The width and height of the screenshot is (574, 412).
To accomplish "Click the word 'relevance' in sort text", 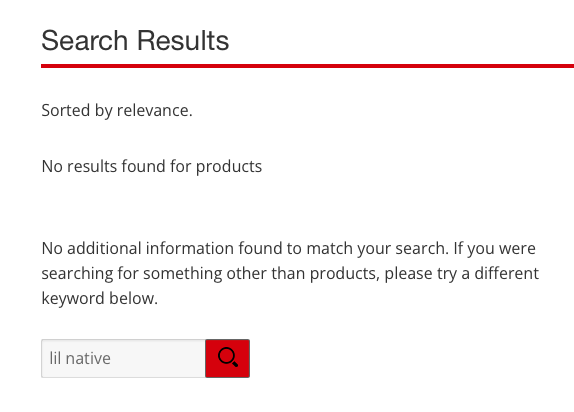I will [154, 110].
